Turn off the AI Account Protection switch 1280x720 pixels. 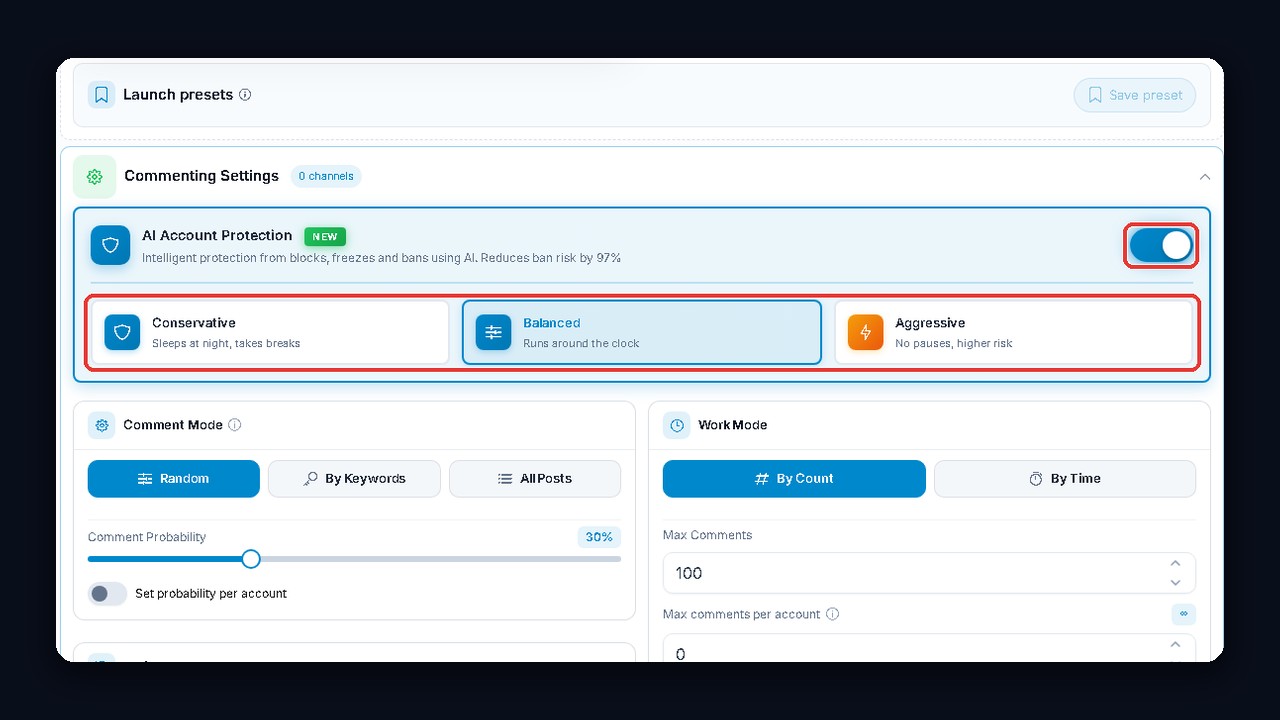click(x=1161, y=245)
